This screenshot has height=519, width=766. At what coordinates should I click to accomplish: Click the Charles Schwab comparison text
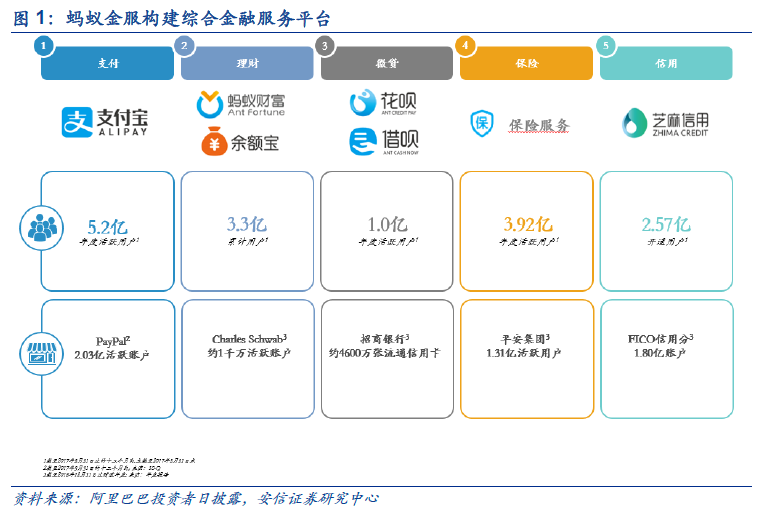(249, 346)
